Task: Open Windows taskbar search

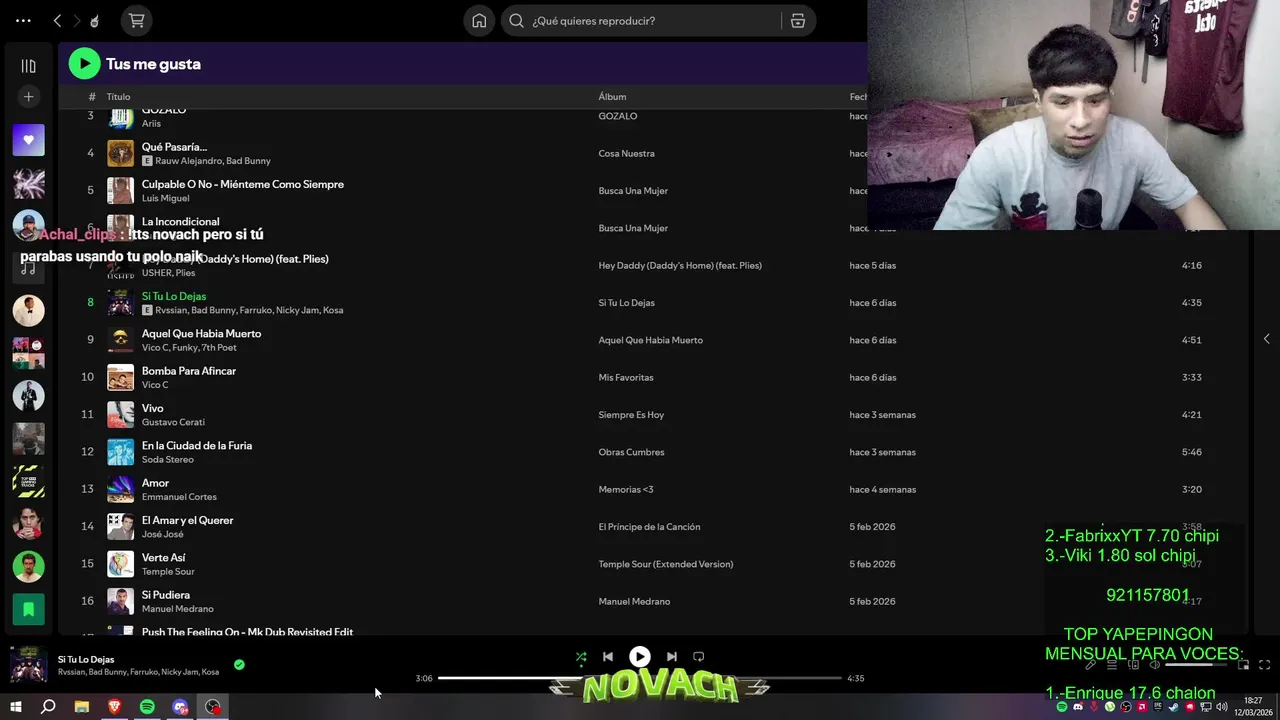Action: click(x=48, y=707)
